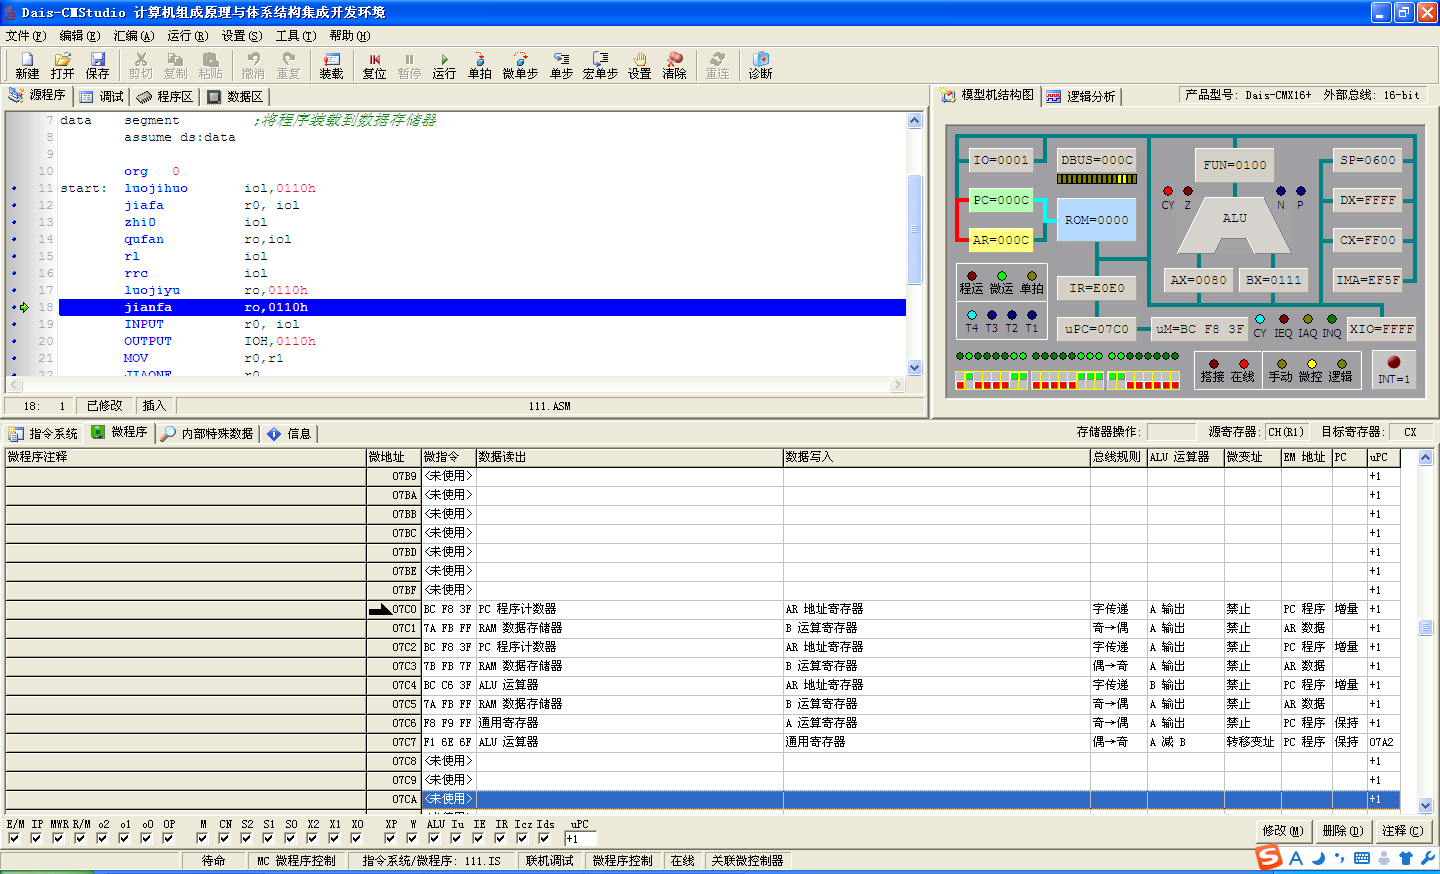Click the 复位 (Reset) toolbar icon
This screenshot has width=1440, height=874.
tap(374, 66)
